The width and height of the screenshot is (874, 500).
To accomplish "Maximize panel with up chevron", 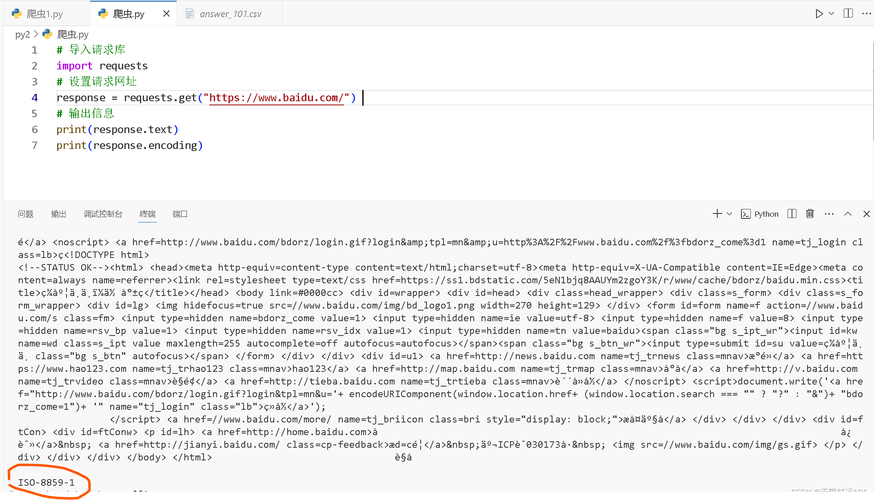I will click(x=848, y=214).
